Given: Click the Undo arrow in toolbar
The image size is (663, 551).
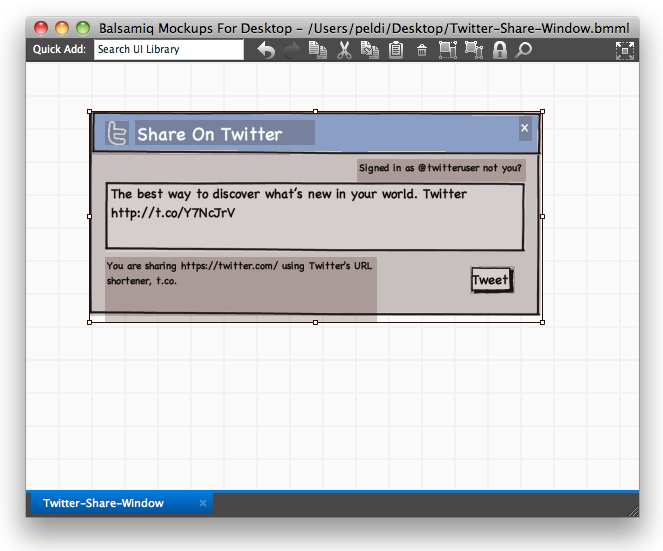Looking at the screenshot, I should tap(266, 50).
